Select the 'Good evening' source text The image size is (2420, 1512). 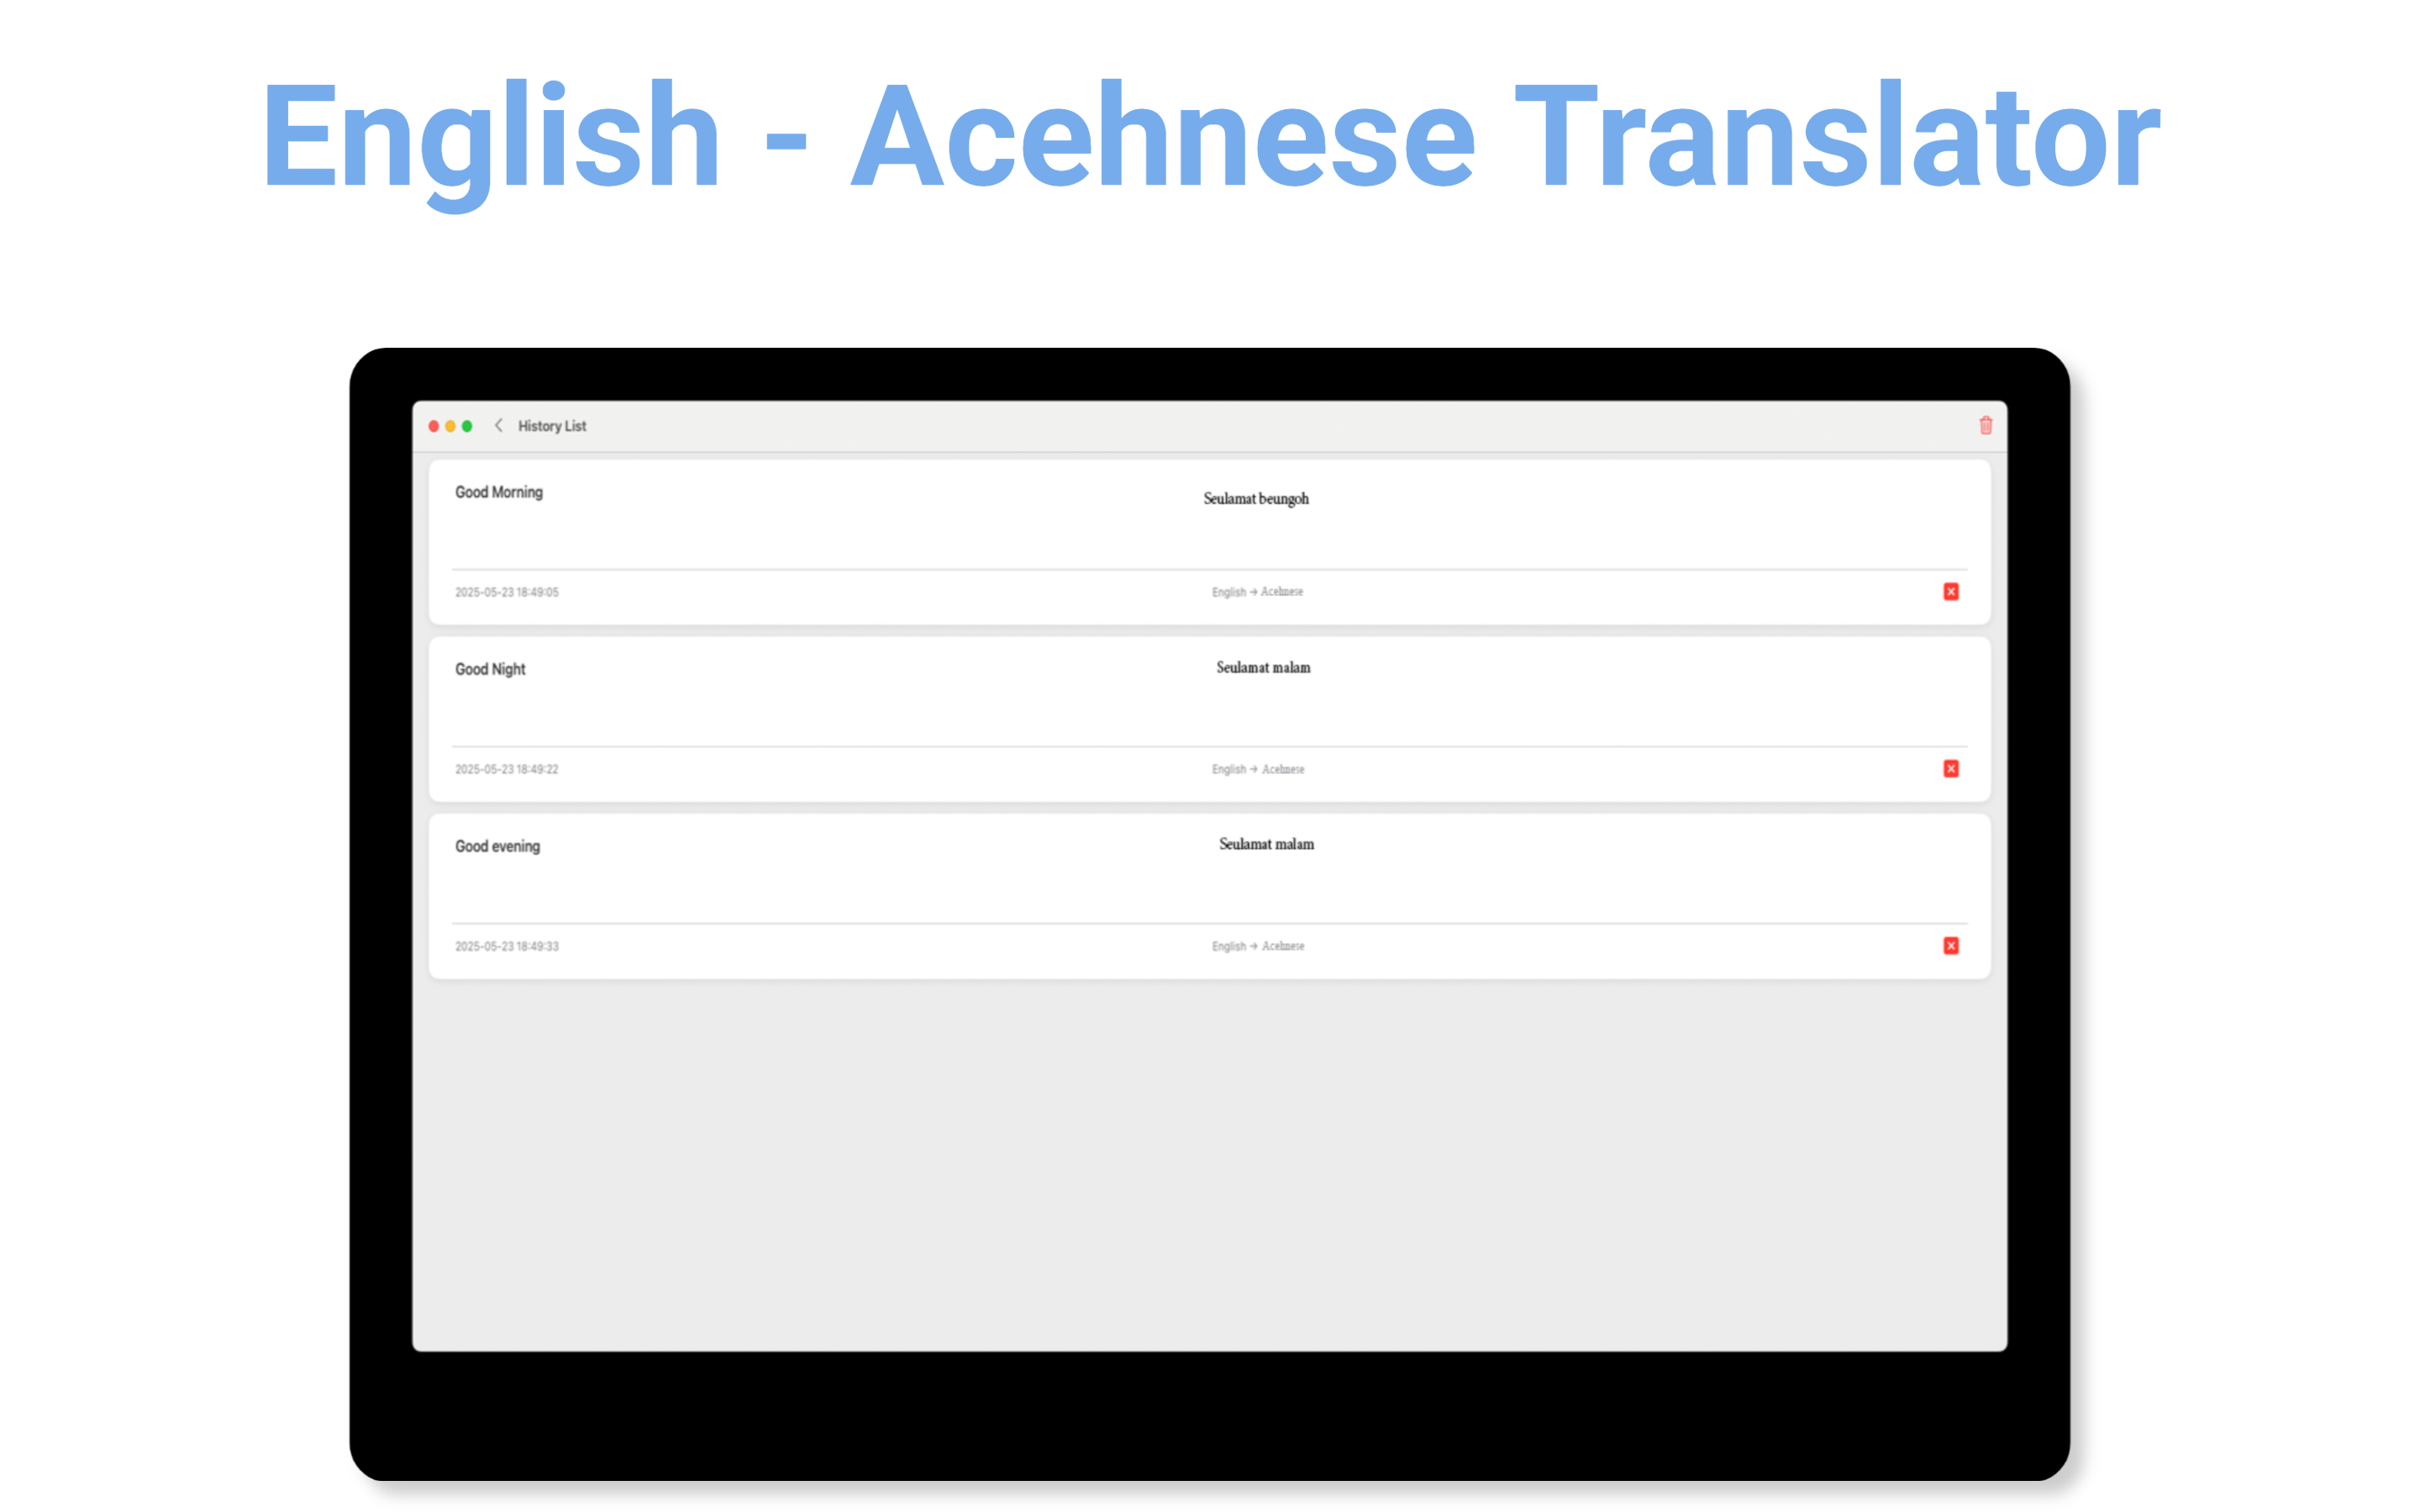pyautogui.click(x=497, y=846)
